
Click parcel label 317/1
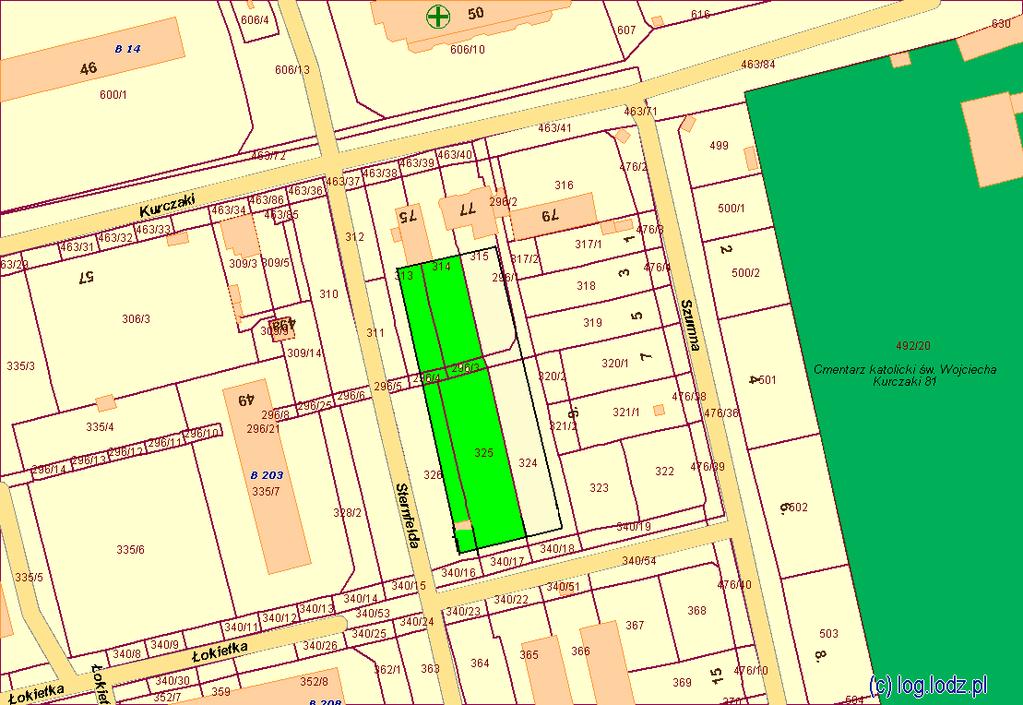pos(588,245)
